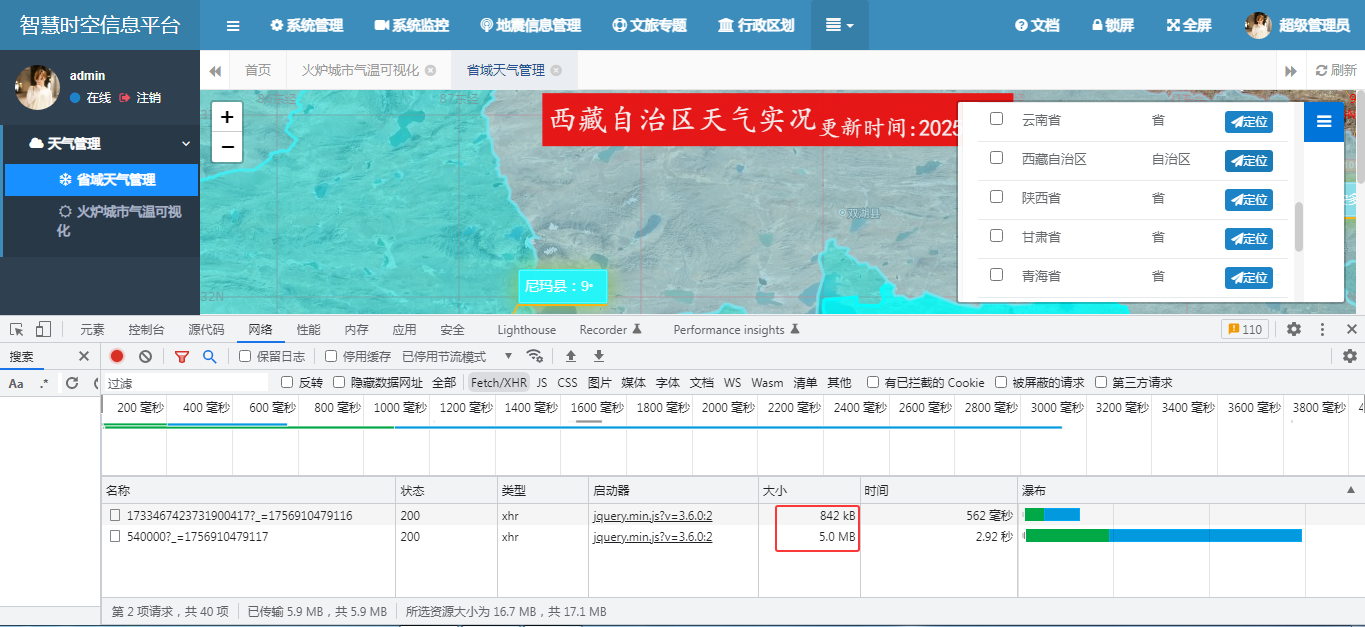
Task: Locate 青海省 with 定位 button
Action: coord(1249,277)
